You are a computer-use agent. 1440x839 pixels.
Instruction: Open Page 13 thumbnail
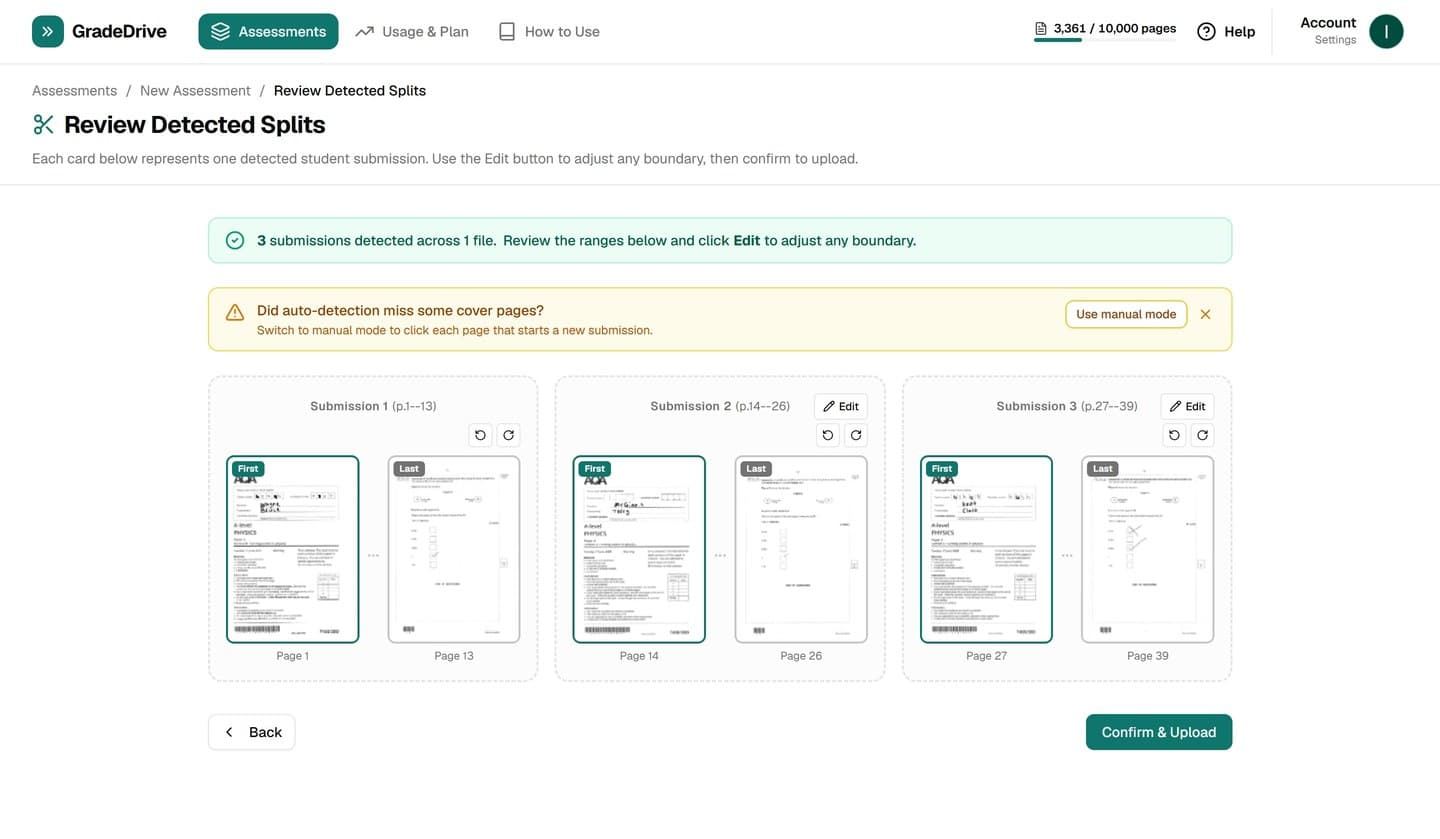click(454, 549)
